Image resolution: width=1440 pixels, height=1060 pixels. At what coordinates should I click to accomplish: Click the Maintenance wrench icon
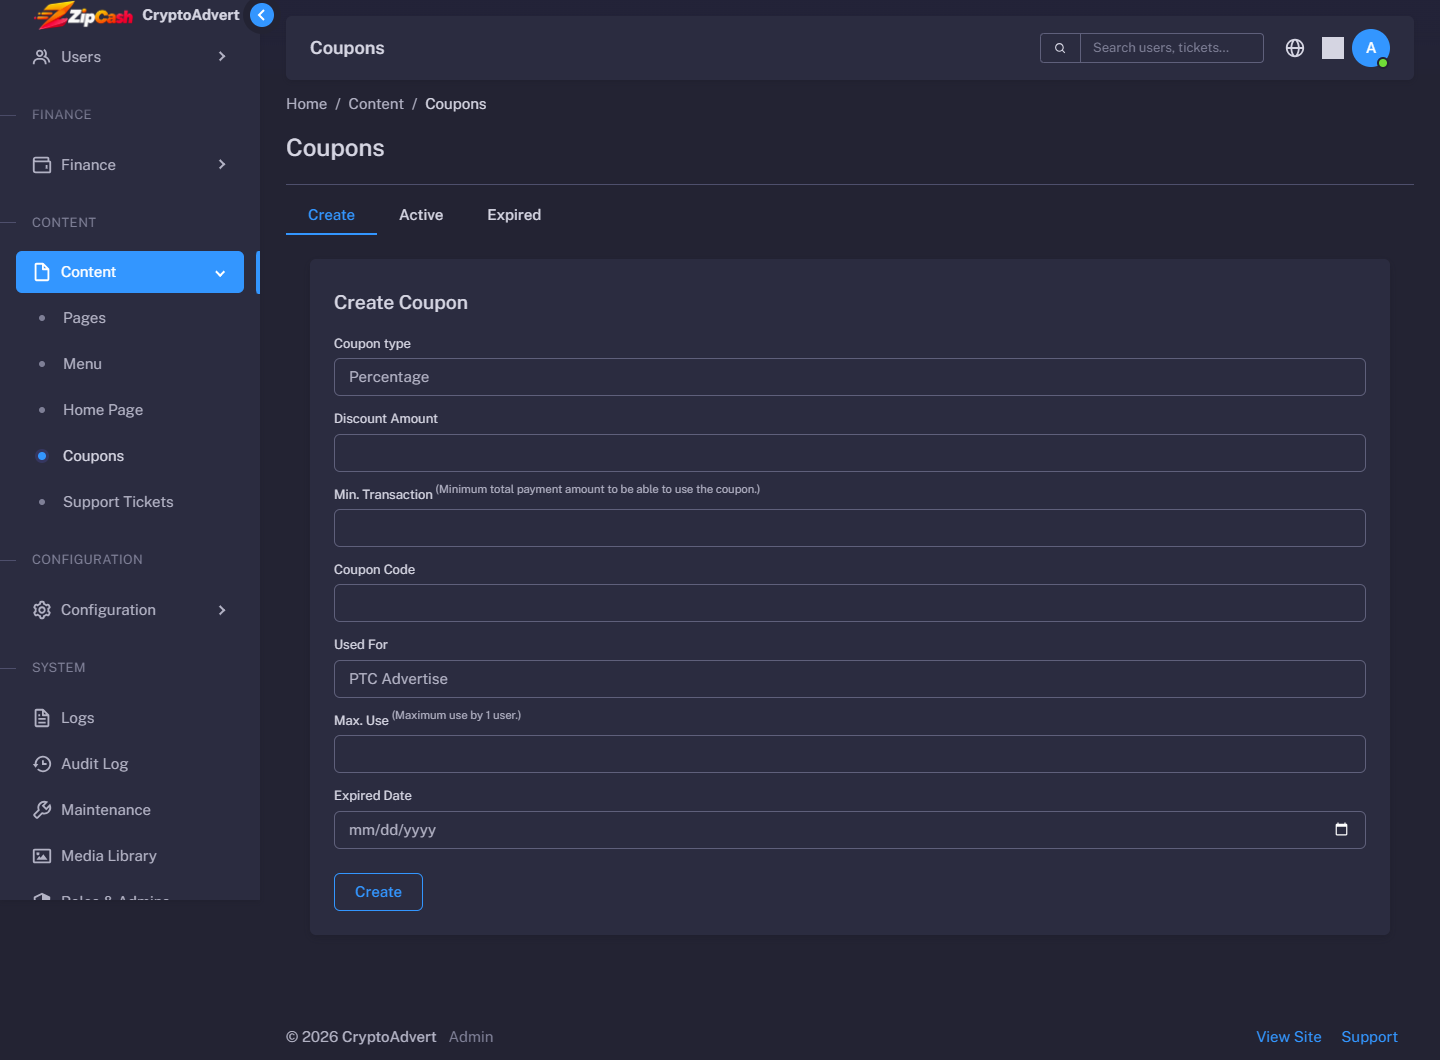tap(42, 810)
